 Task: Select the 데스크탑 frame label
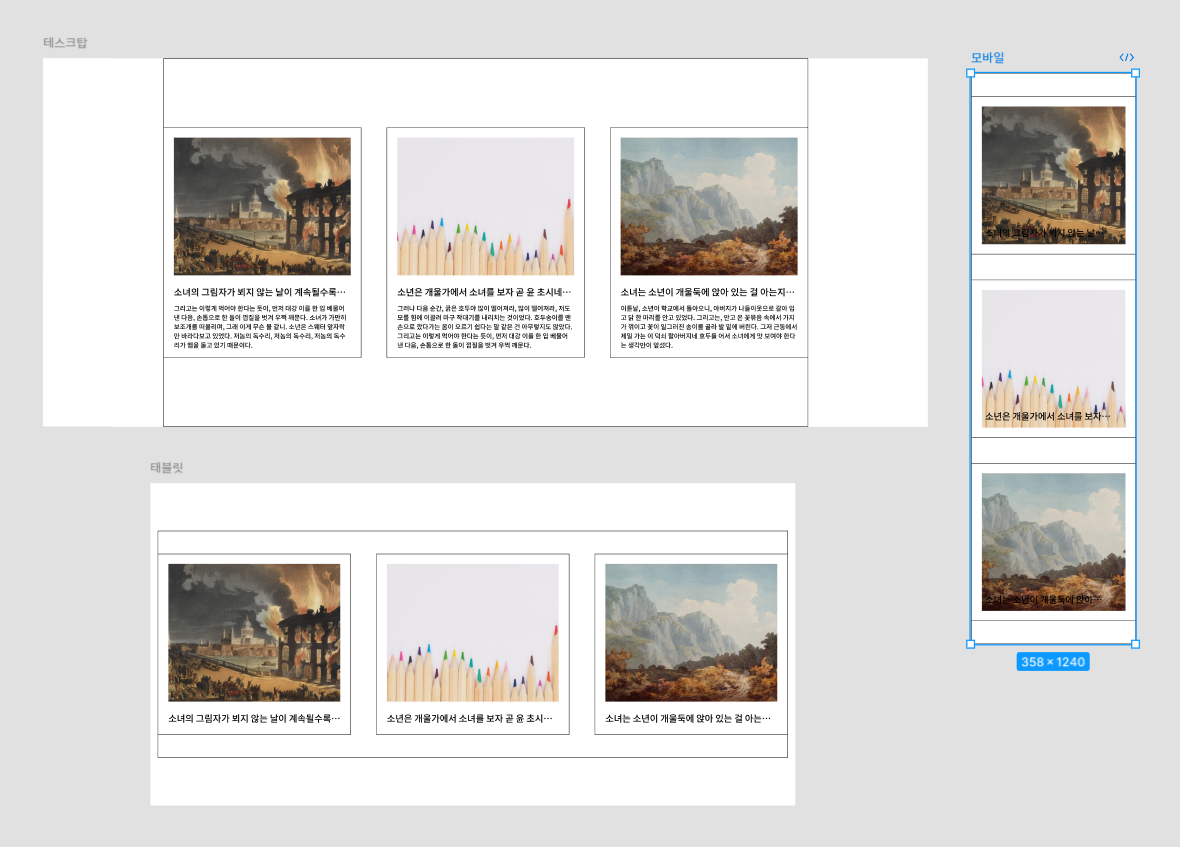(65, 43)
